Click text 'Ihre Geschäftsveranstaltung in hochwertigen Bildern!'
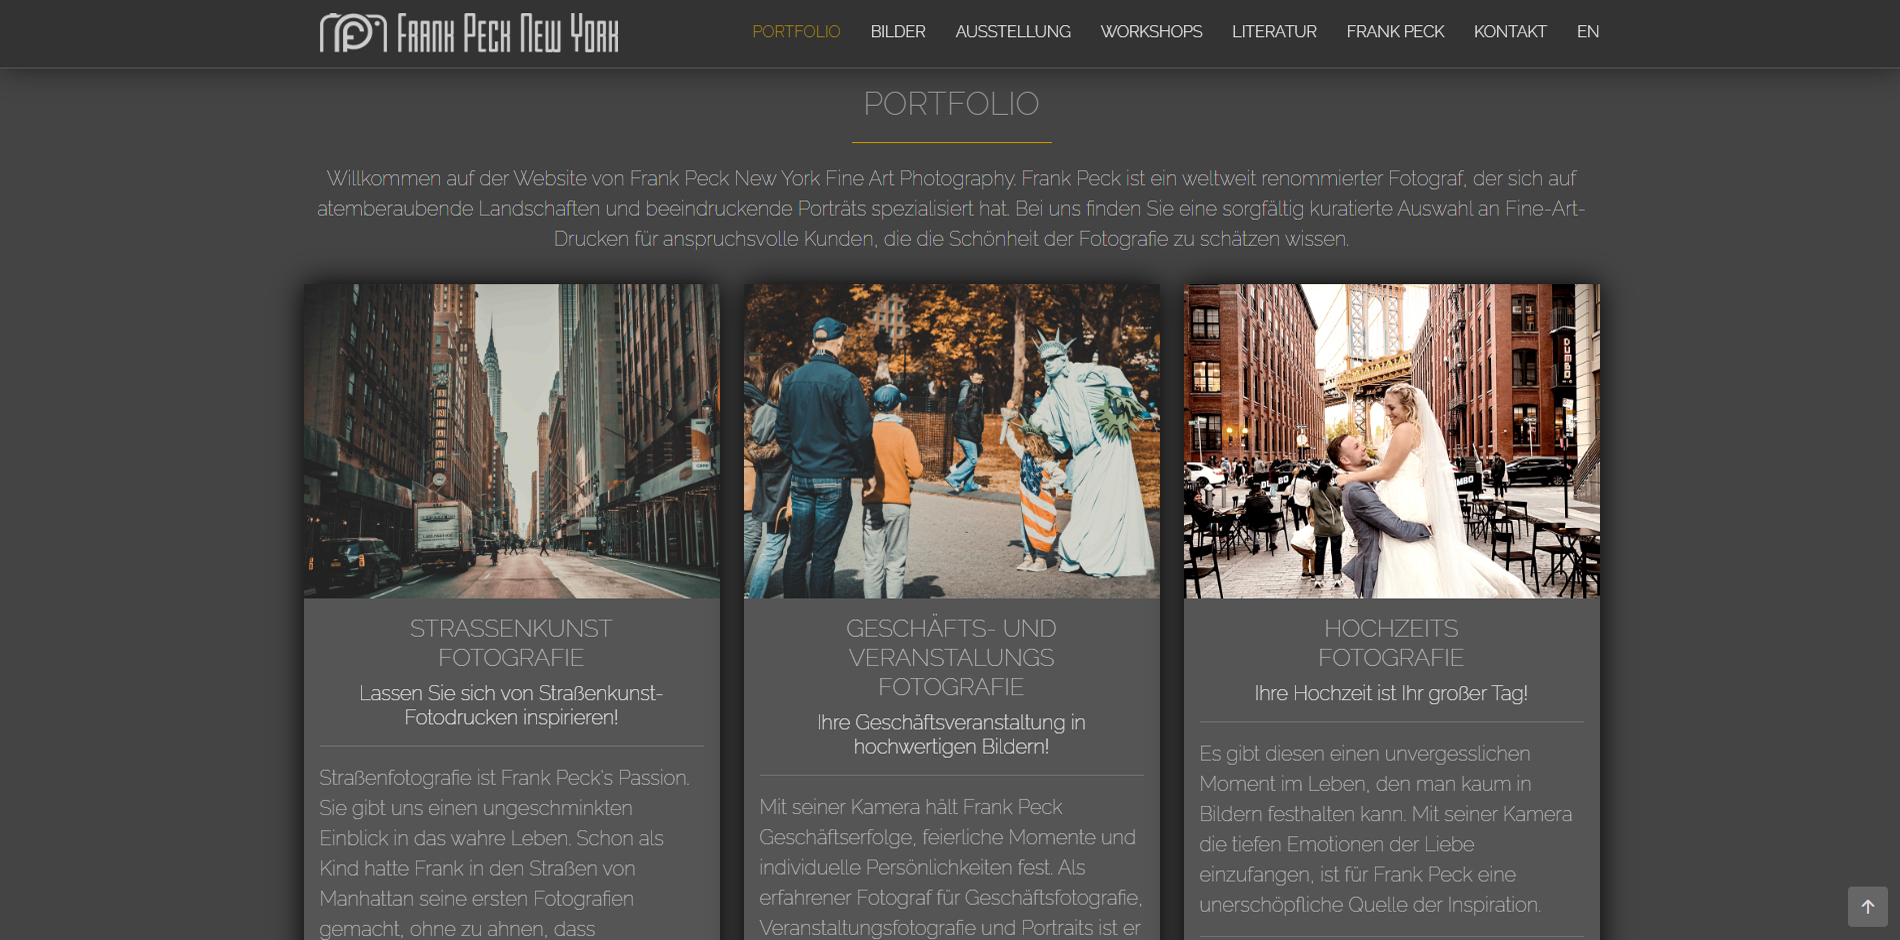Viewport: 1900px width, 940px height. 951,734
